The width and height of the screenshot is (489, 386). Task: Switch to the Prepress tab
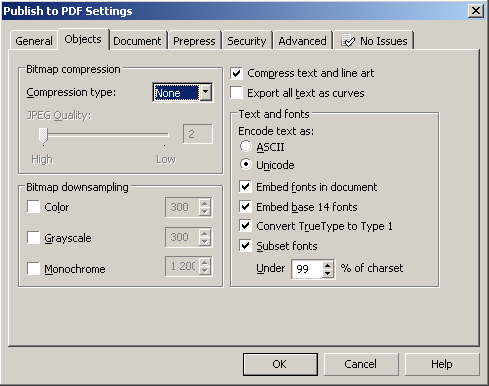tap(194, 41)
